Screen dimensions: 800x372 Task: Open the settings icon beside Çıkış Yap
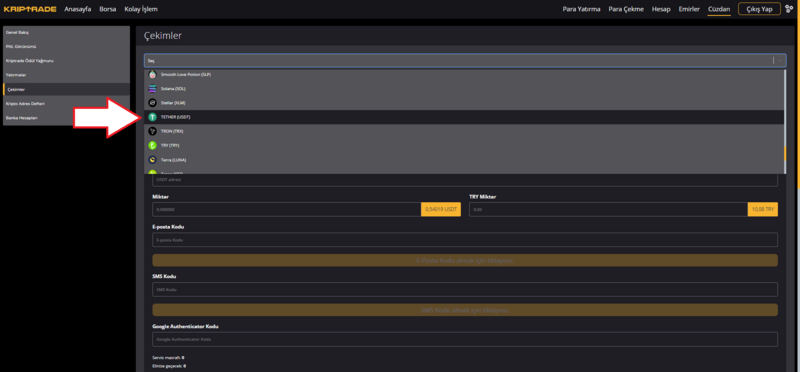(789, 9)
